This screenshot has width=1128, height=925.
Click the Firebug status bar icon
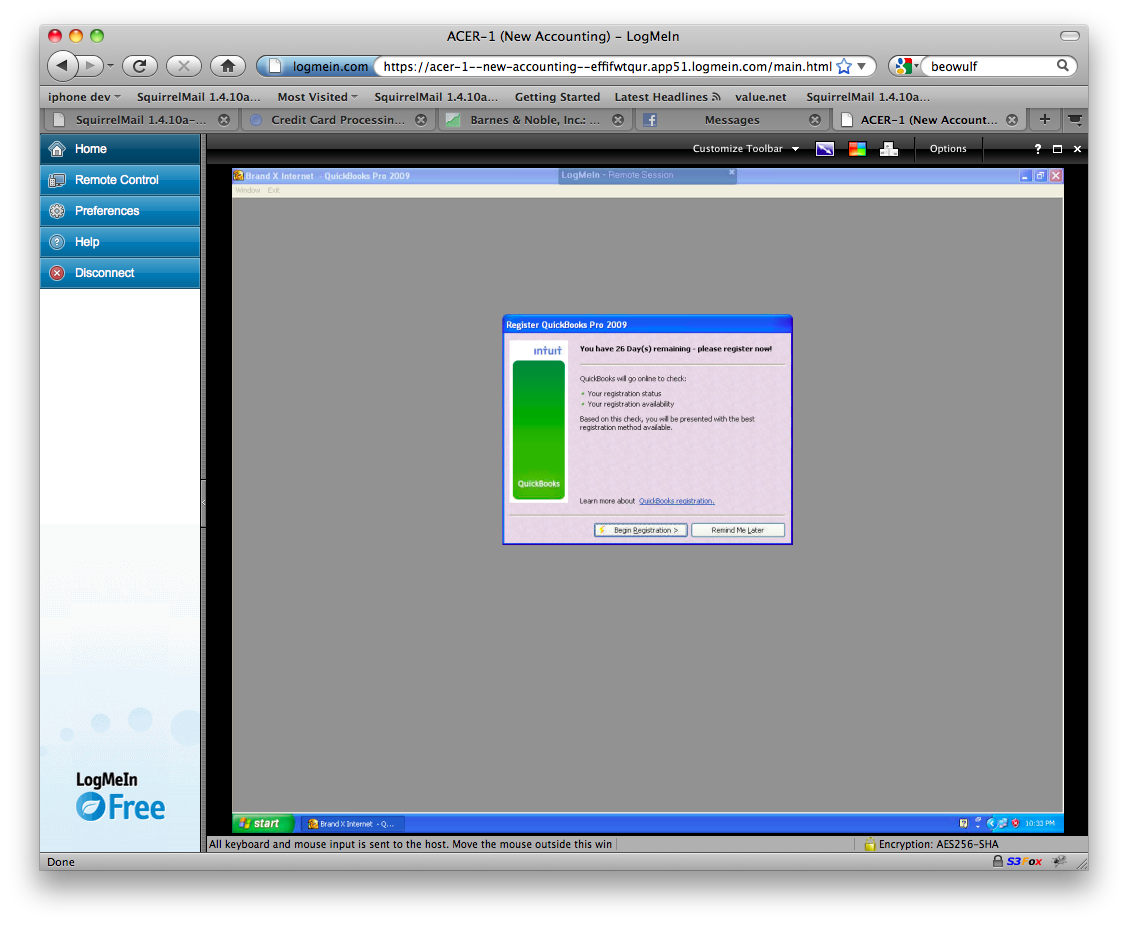(x=1059, y=861)
